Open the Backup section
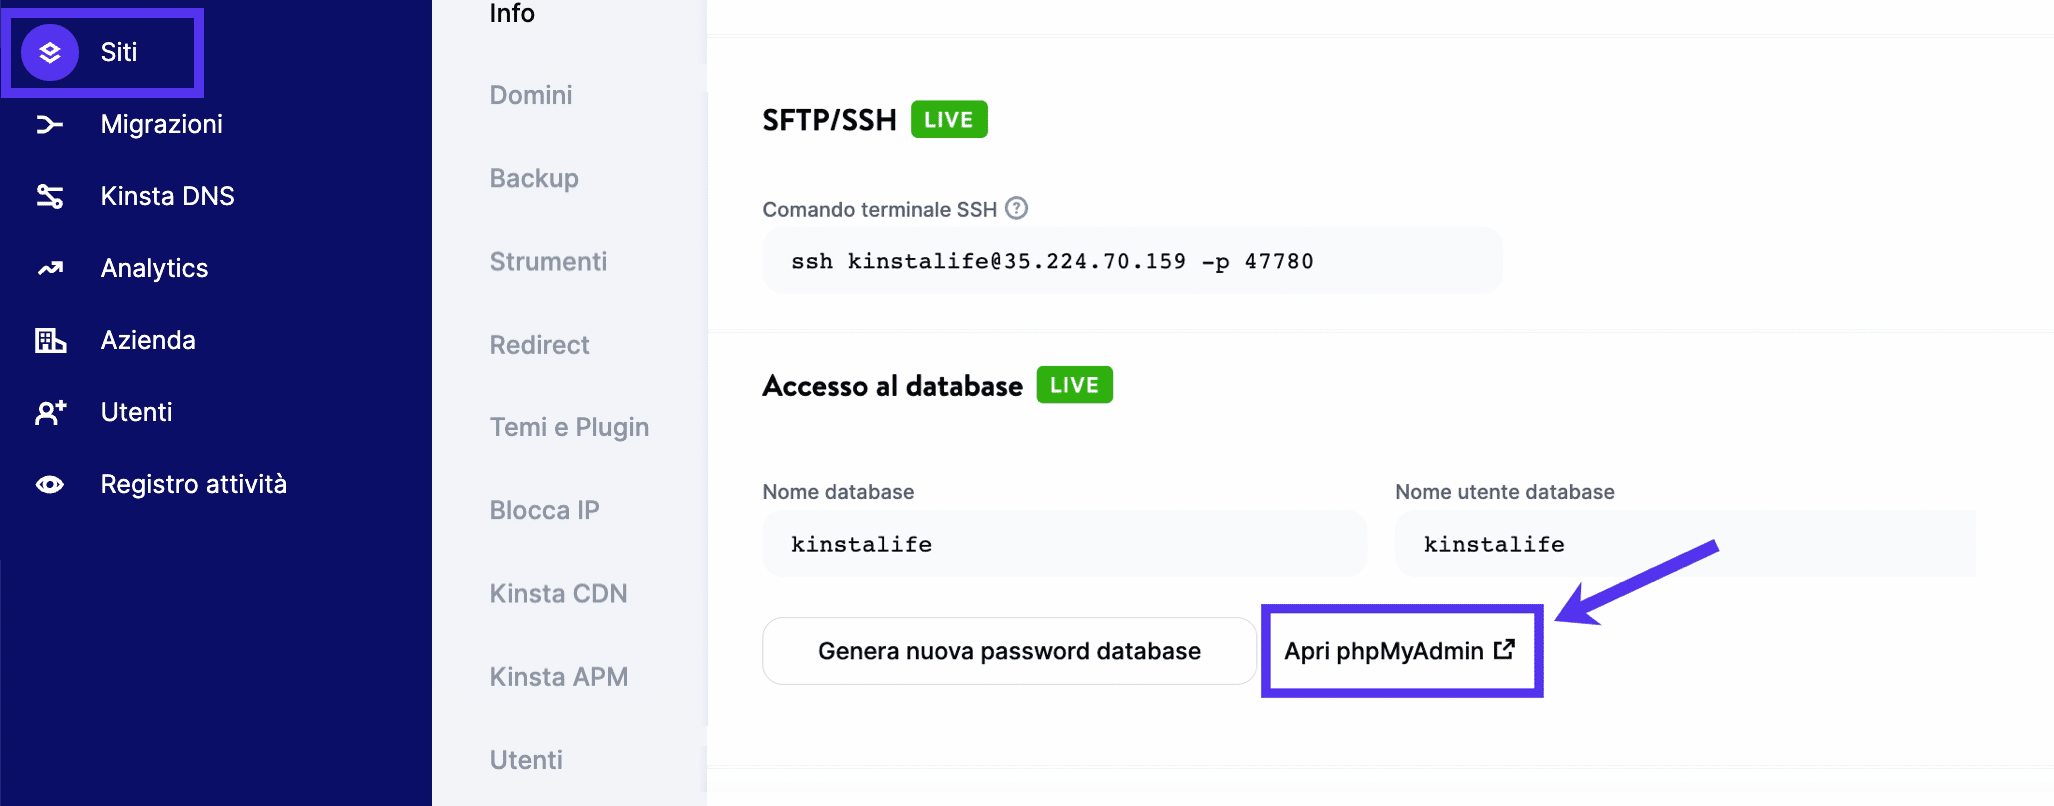The width and height of the screenshot is (2054, 806). click(x=534, y=178)
